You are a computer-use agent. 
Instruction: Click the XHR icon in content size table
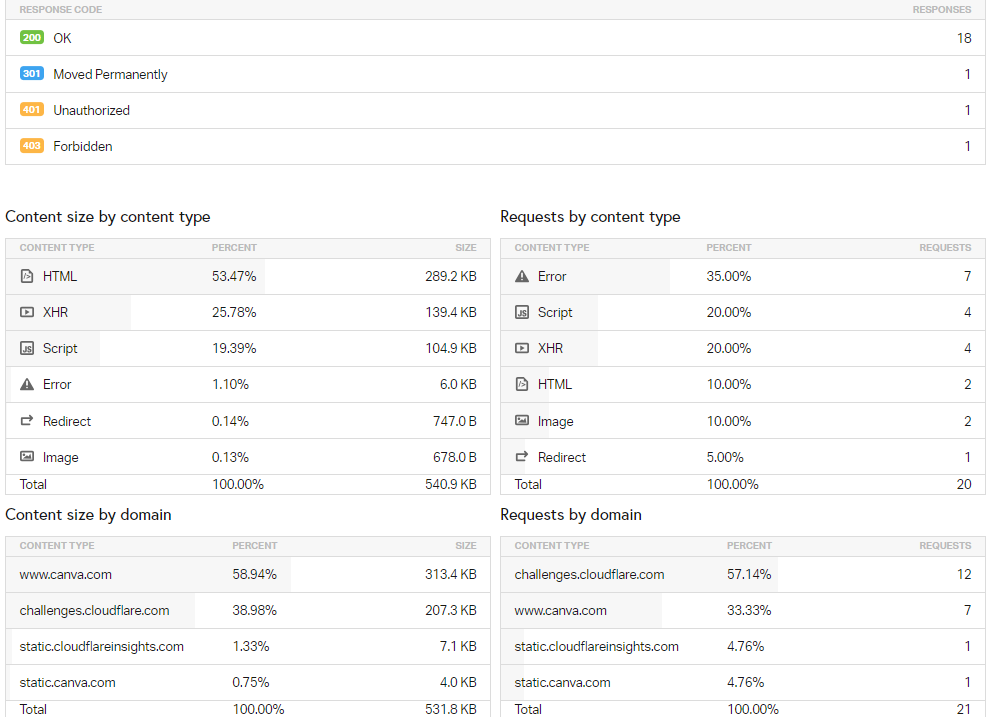tap(27, 312)
